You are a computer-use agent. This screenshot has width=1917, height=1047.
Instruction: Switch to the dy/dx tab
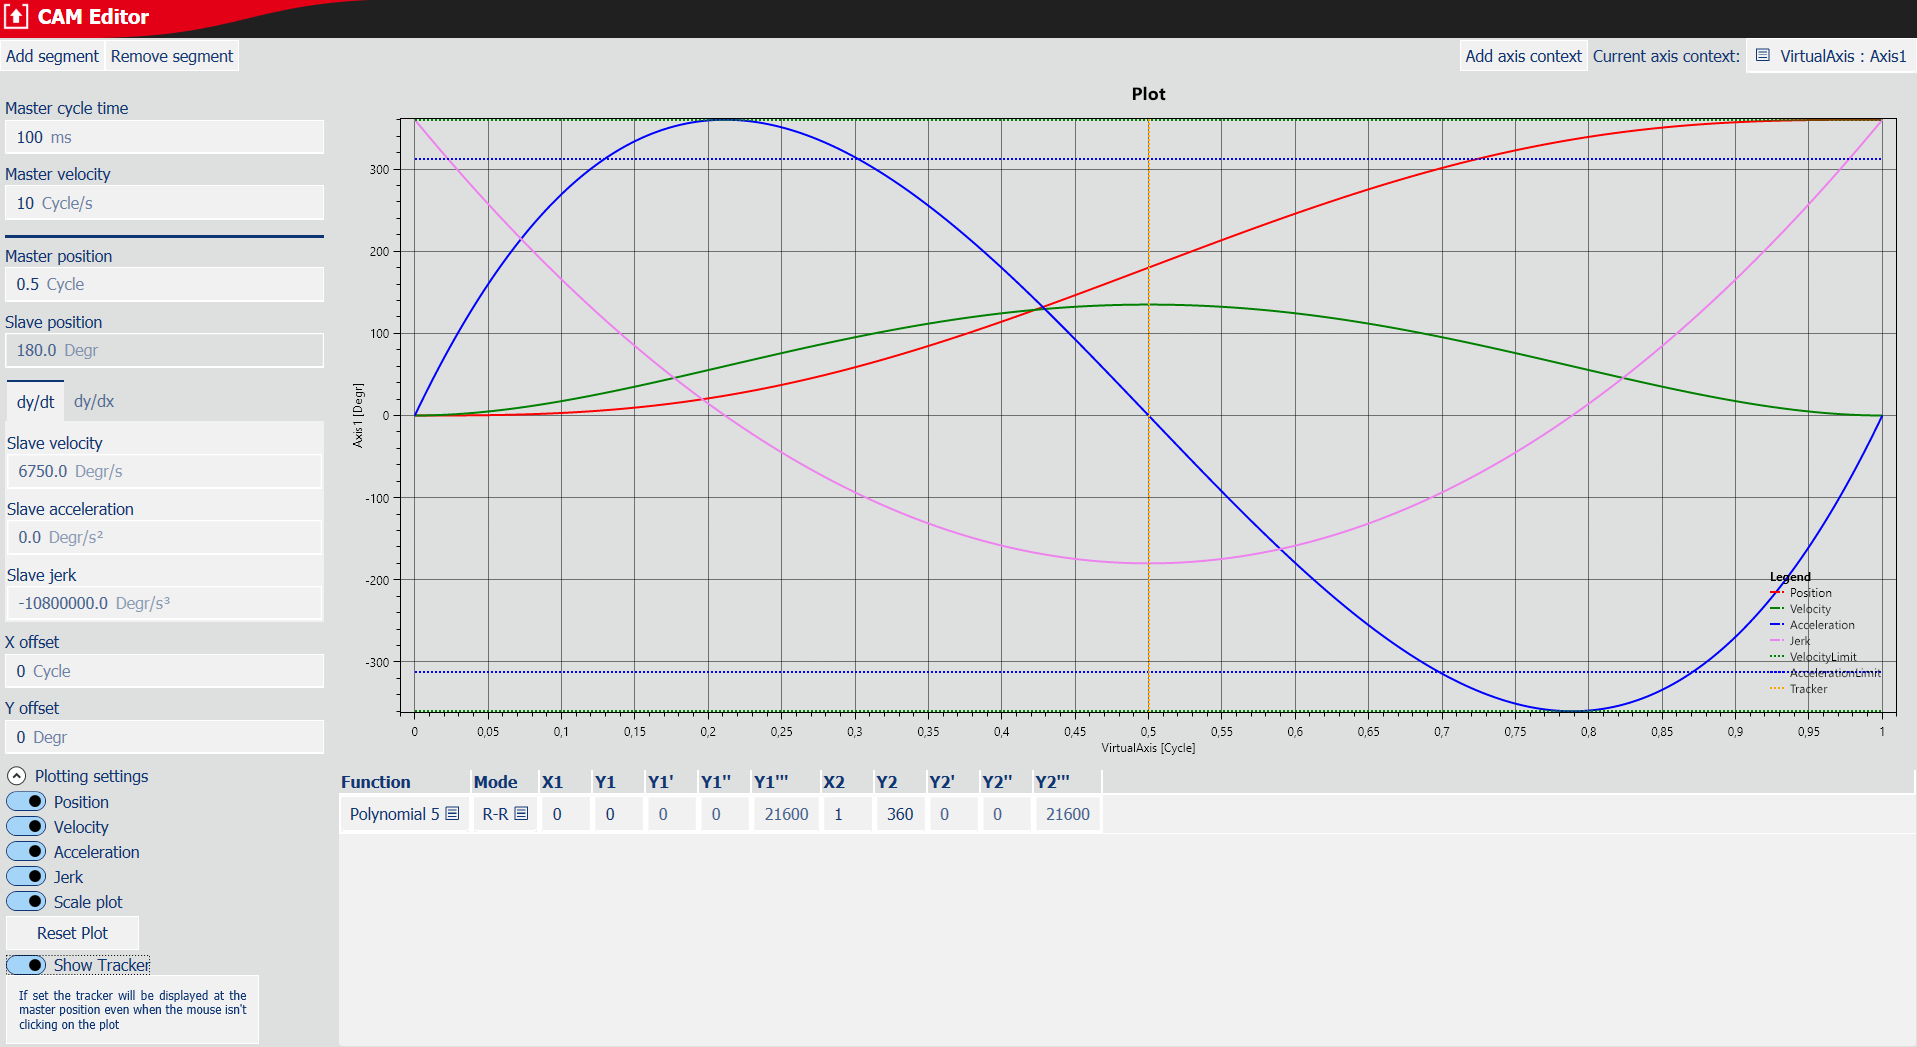pyautogui.click(x=94, y=401)
